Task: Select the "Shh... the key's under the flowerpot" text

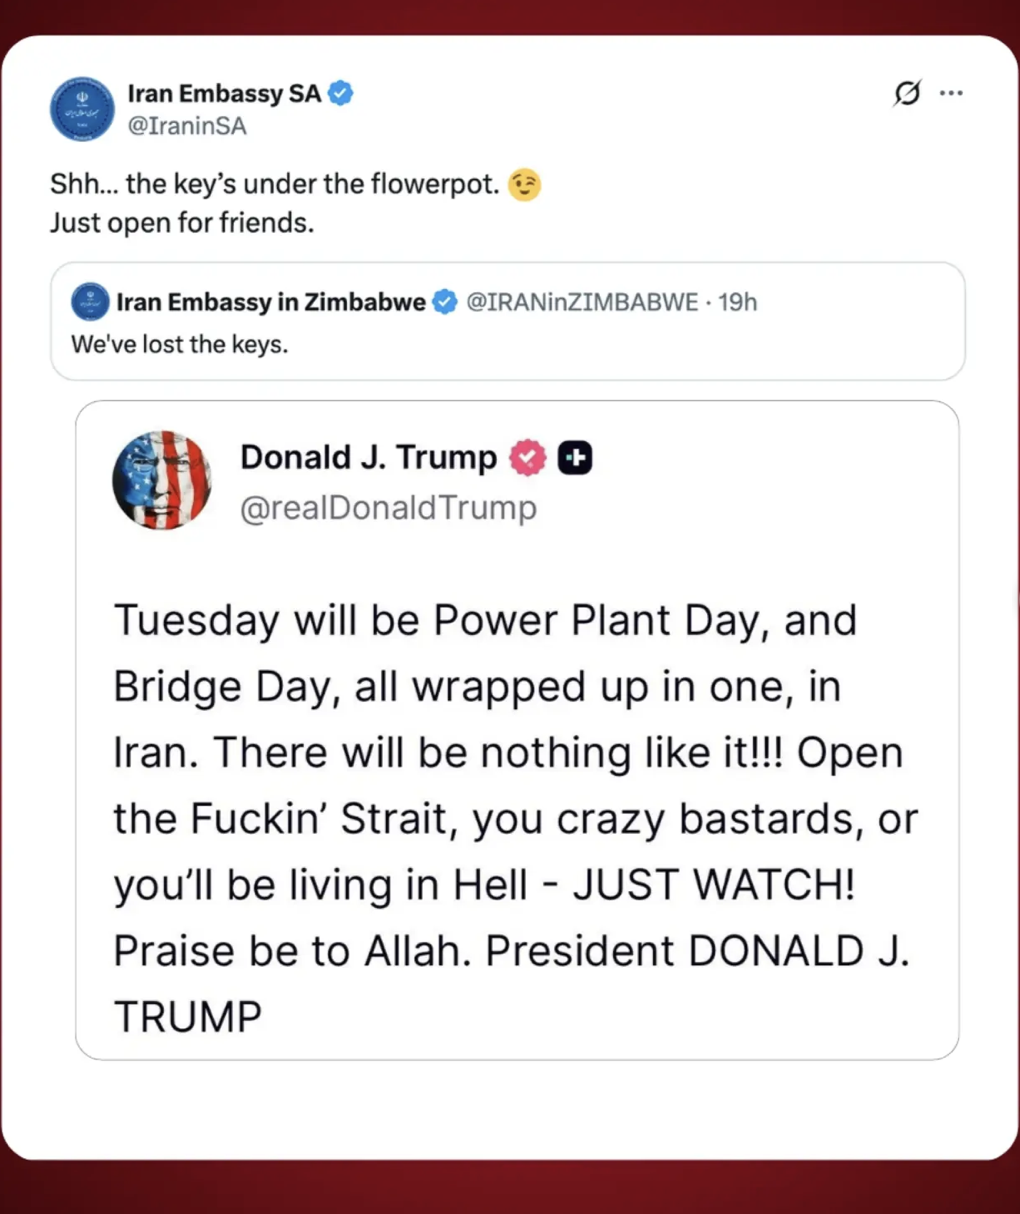Action: tap(274, 185)
